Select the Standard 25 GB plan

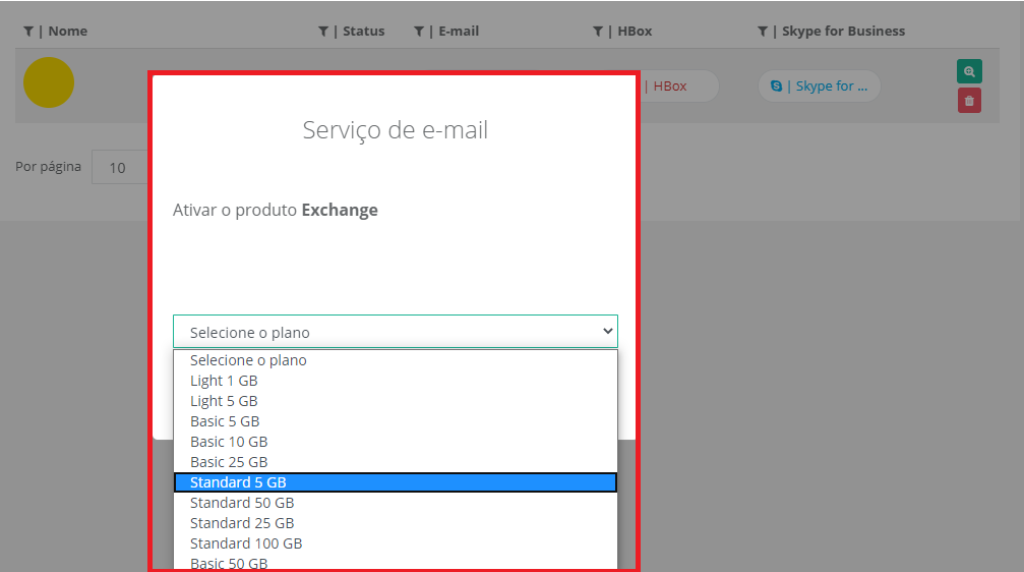click(395, 523)
